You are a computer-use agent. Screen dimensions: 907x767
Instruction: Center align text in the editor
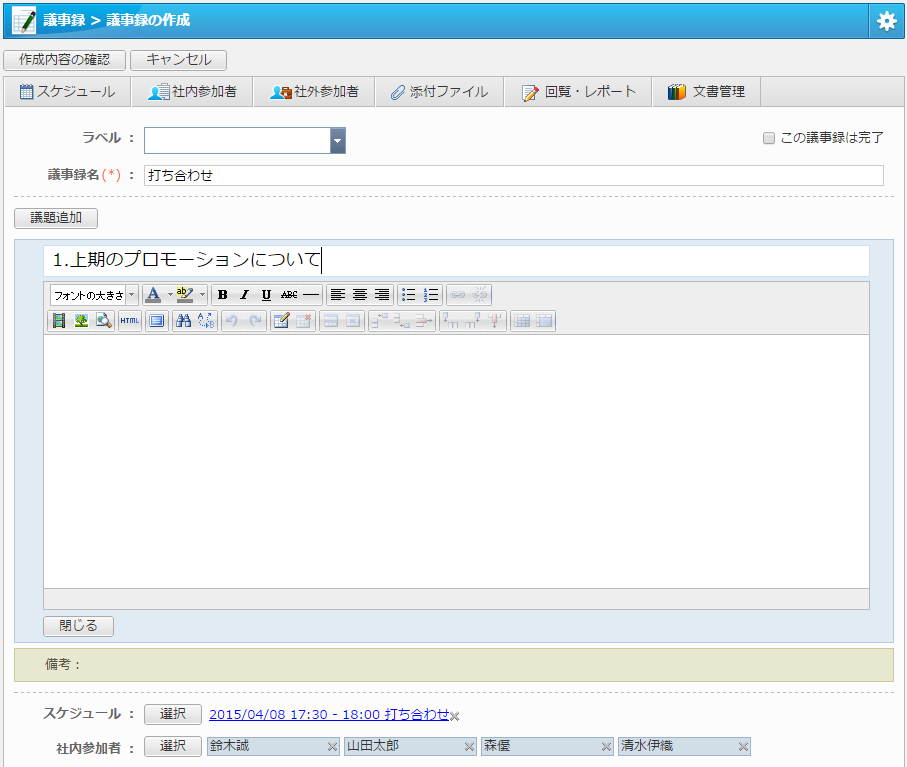click(x=360, y=295)
